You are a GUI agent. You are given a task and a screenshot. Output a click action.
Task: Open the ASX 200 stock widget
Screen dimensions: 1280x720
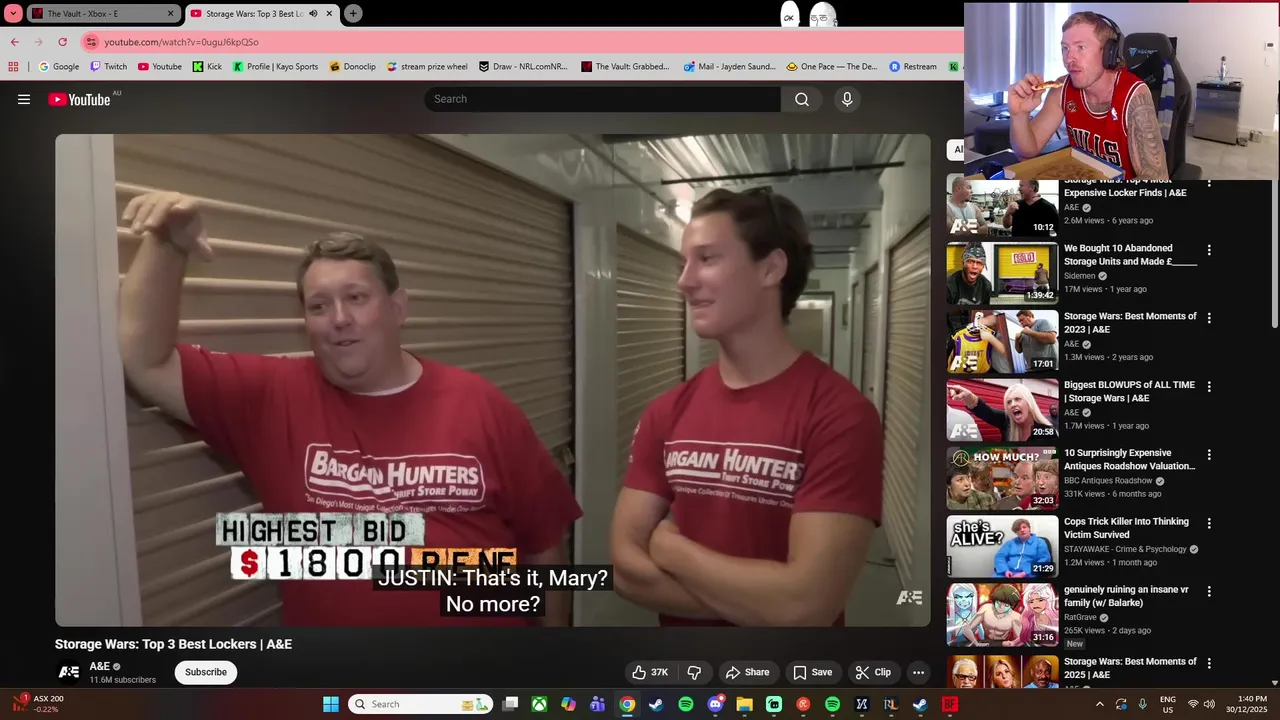38,704
